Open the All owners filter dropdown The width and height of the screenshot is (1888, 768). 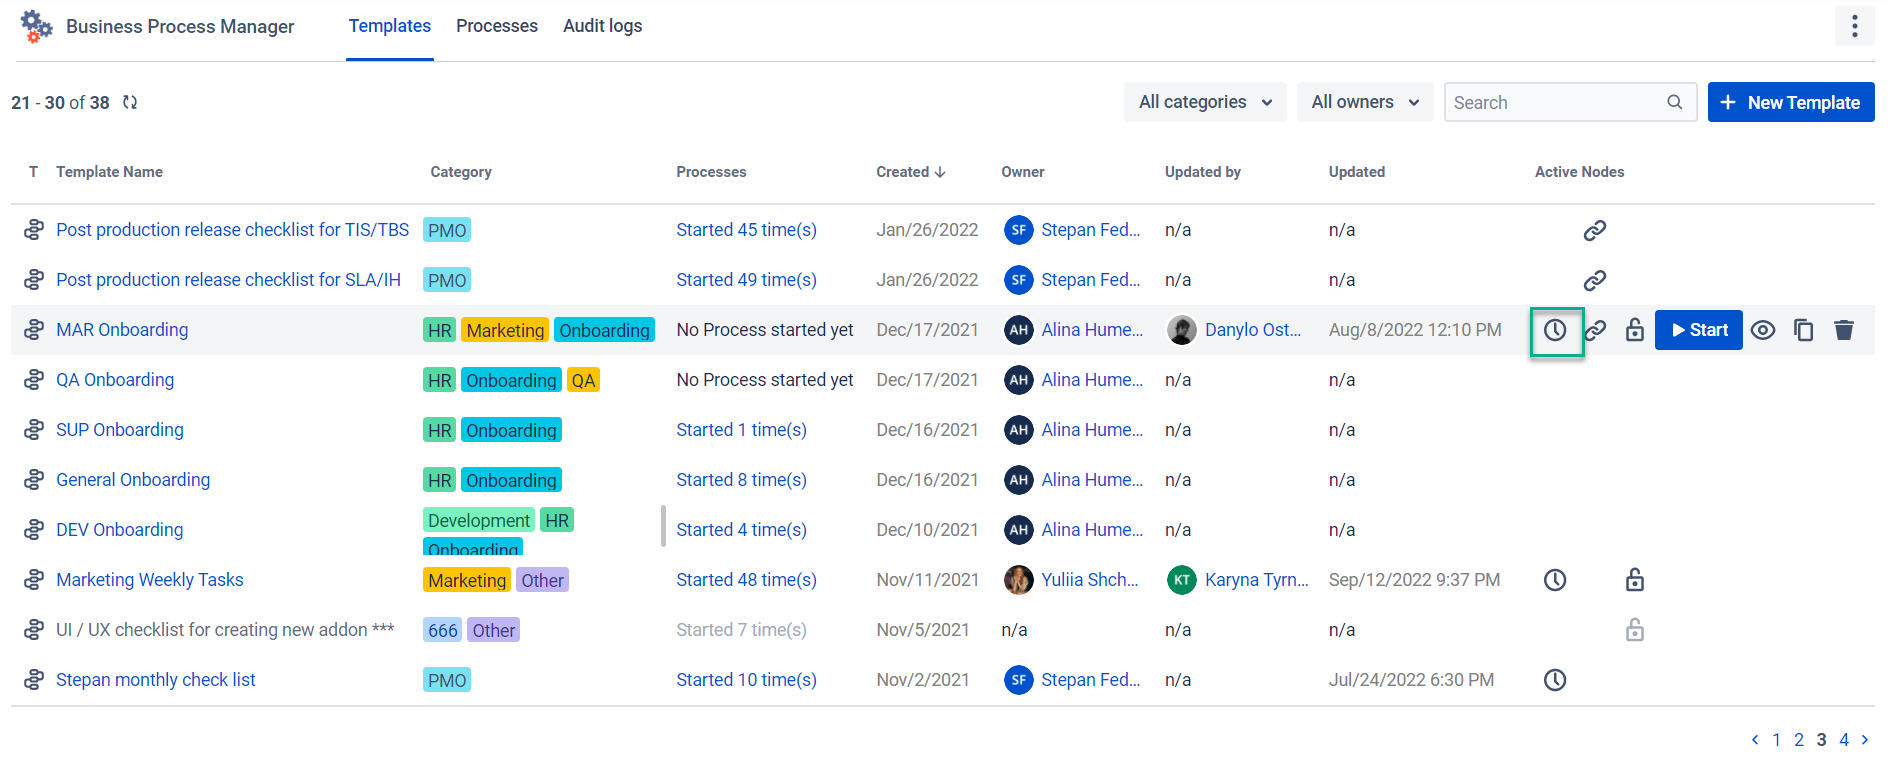[x=1364, y=103]
